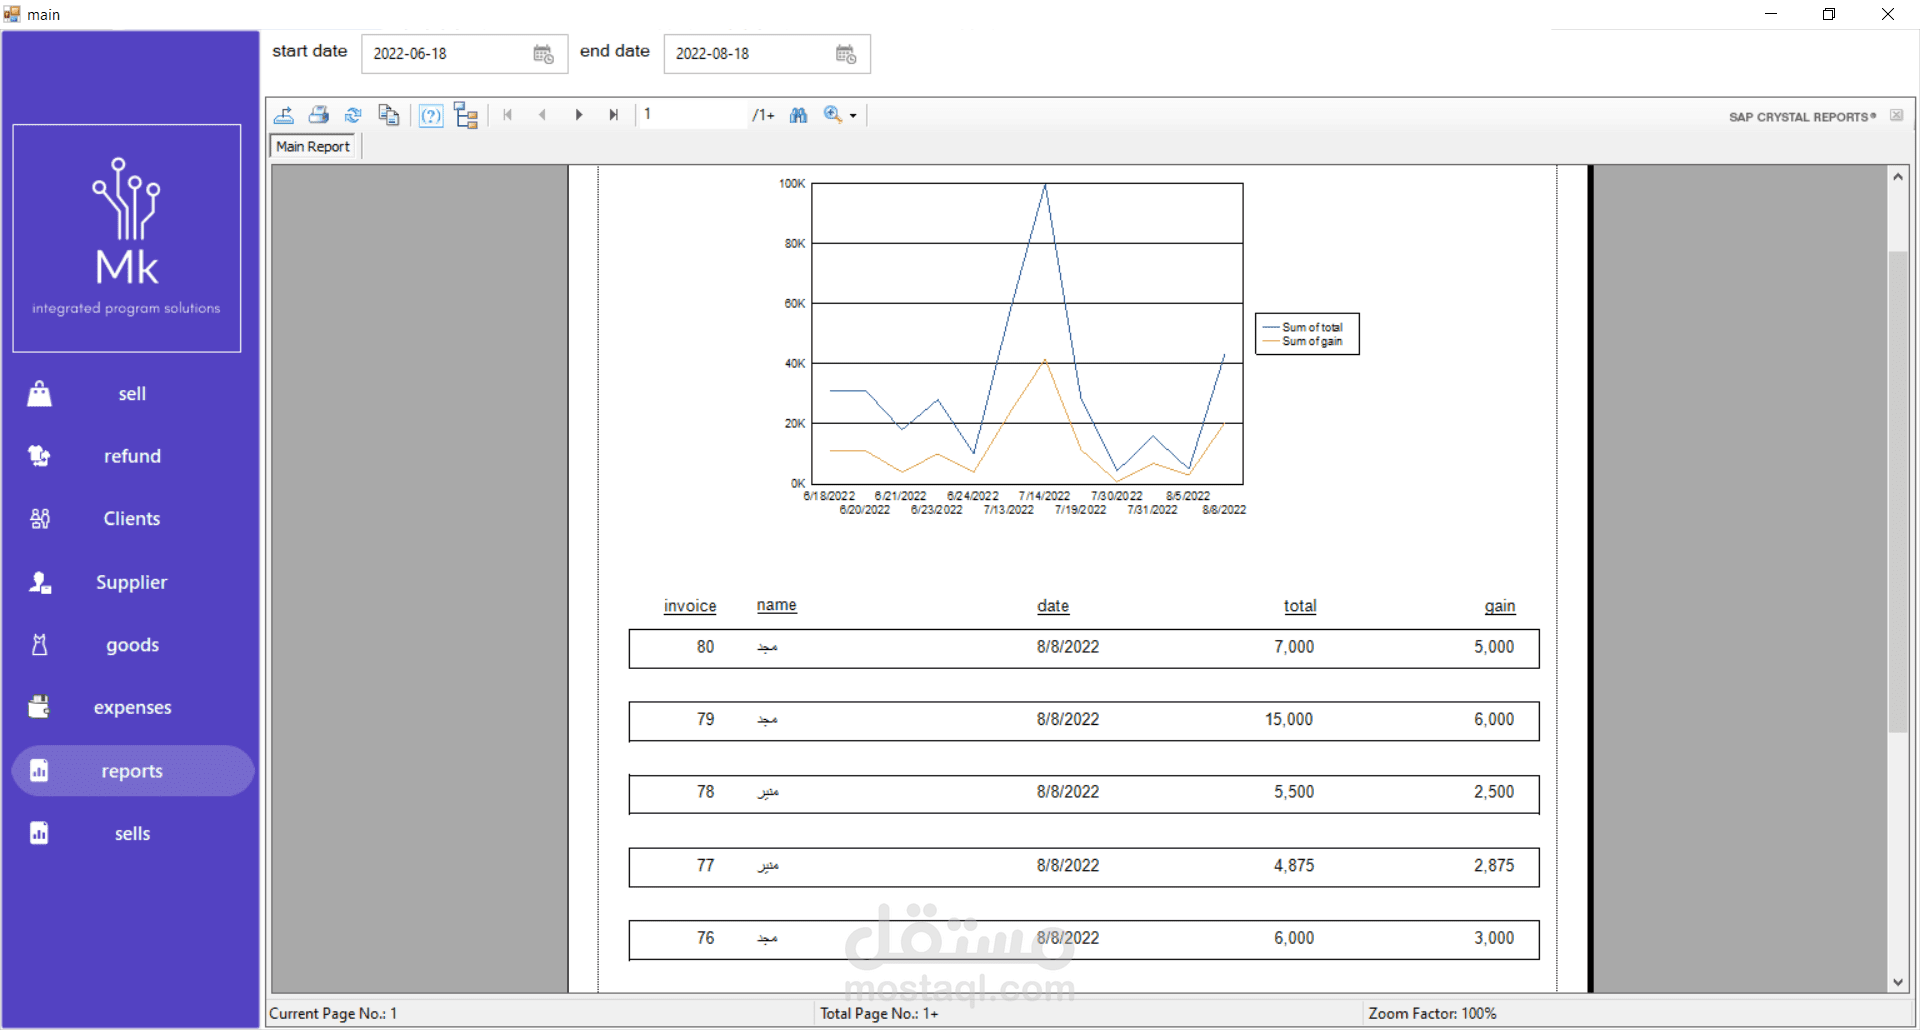
Task: Jump to the last report page
Action: [x=614, y=115]
